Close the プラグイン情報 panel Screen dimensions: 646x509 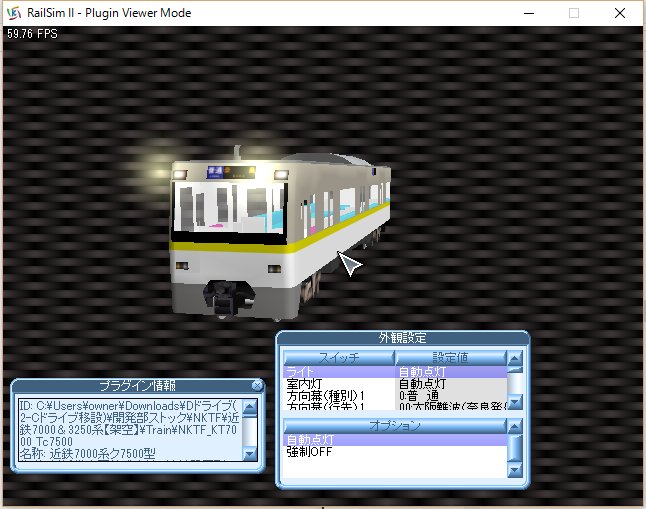point(257,386)
